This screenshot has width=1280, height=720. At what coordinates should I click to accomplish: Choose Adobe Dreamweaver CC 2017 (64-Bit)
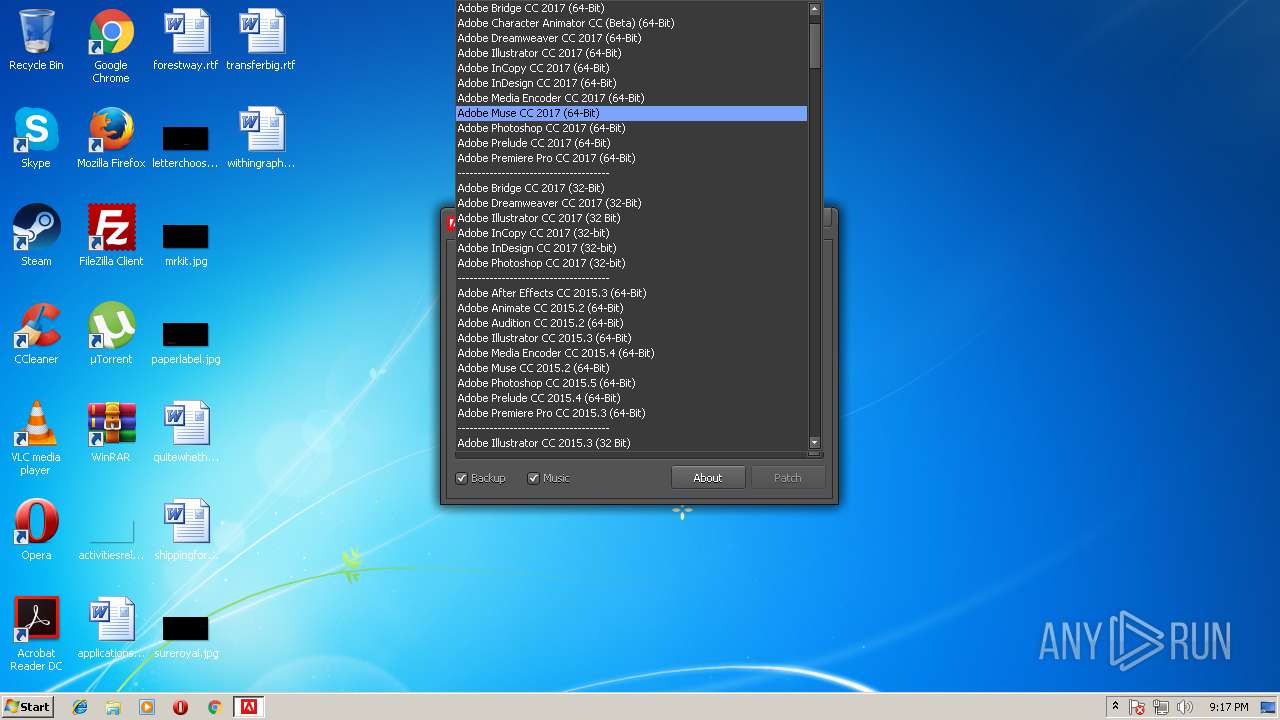(x=631, y=38)
